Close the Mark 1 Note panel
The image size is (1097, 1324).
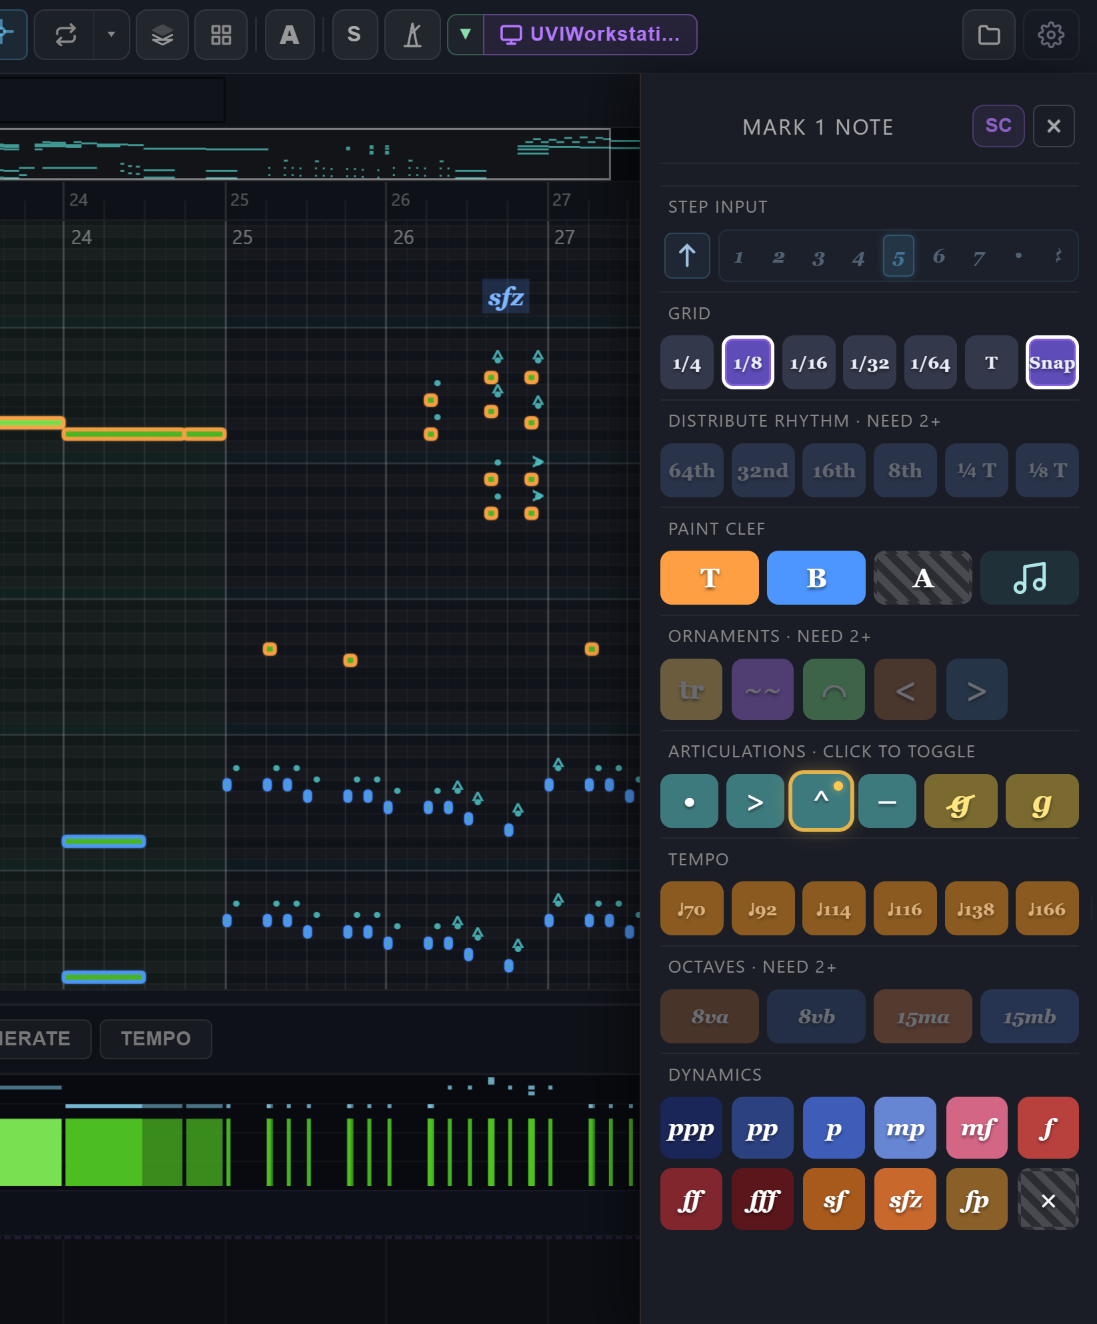[x=1054, y=126]
